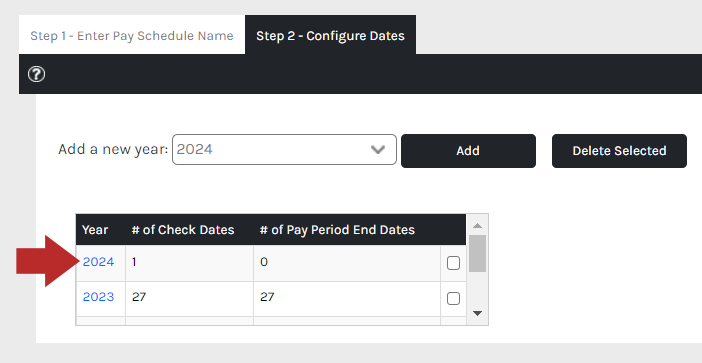The image size is (702, 363).
Task: Click the # of Pay Period End Dates header
Action: tap(337, 230)
